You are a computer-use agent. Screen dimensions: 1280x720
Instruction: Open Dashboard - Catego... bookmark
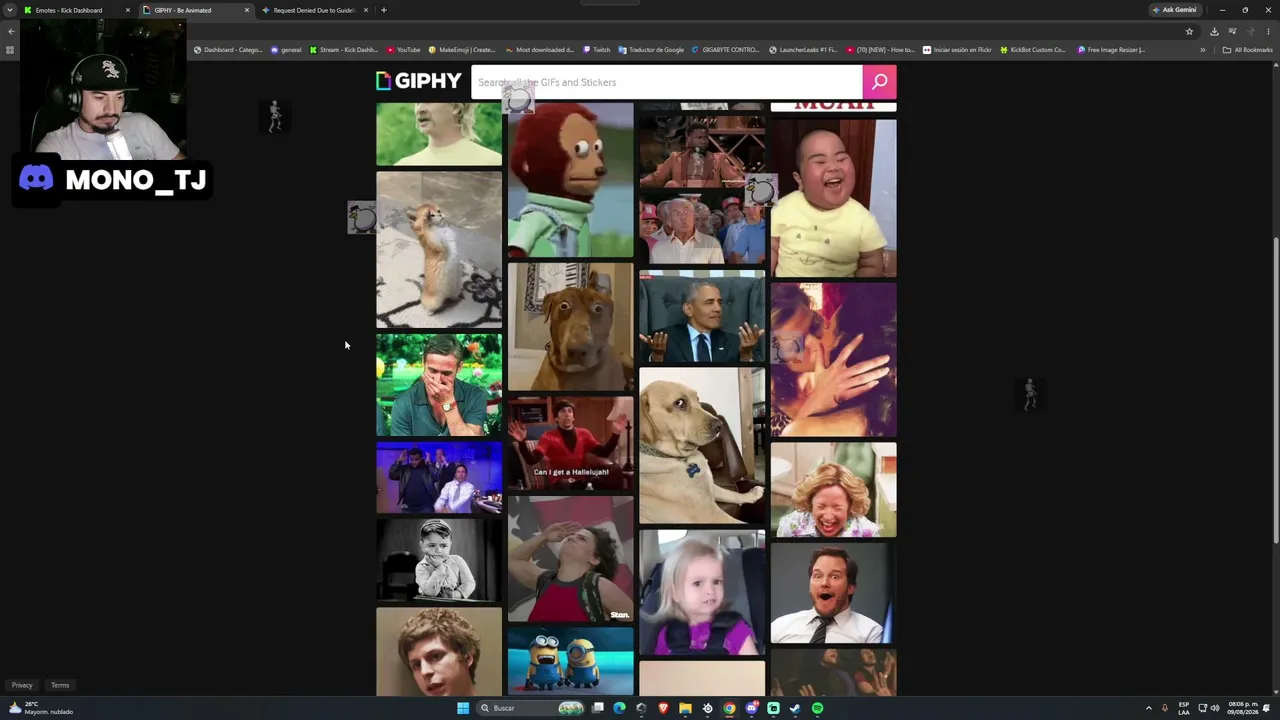click(228, 50)
